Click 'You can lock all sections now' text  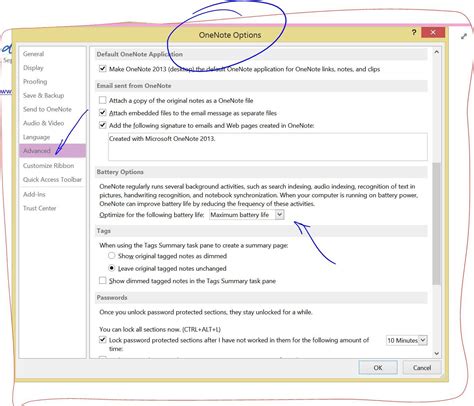[x=160, y=329]
